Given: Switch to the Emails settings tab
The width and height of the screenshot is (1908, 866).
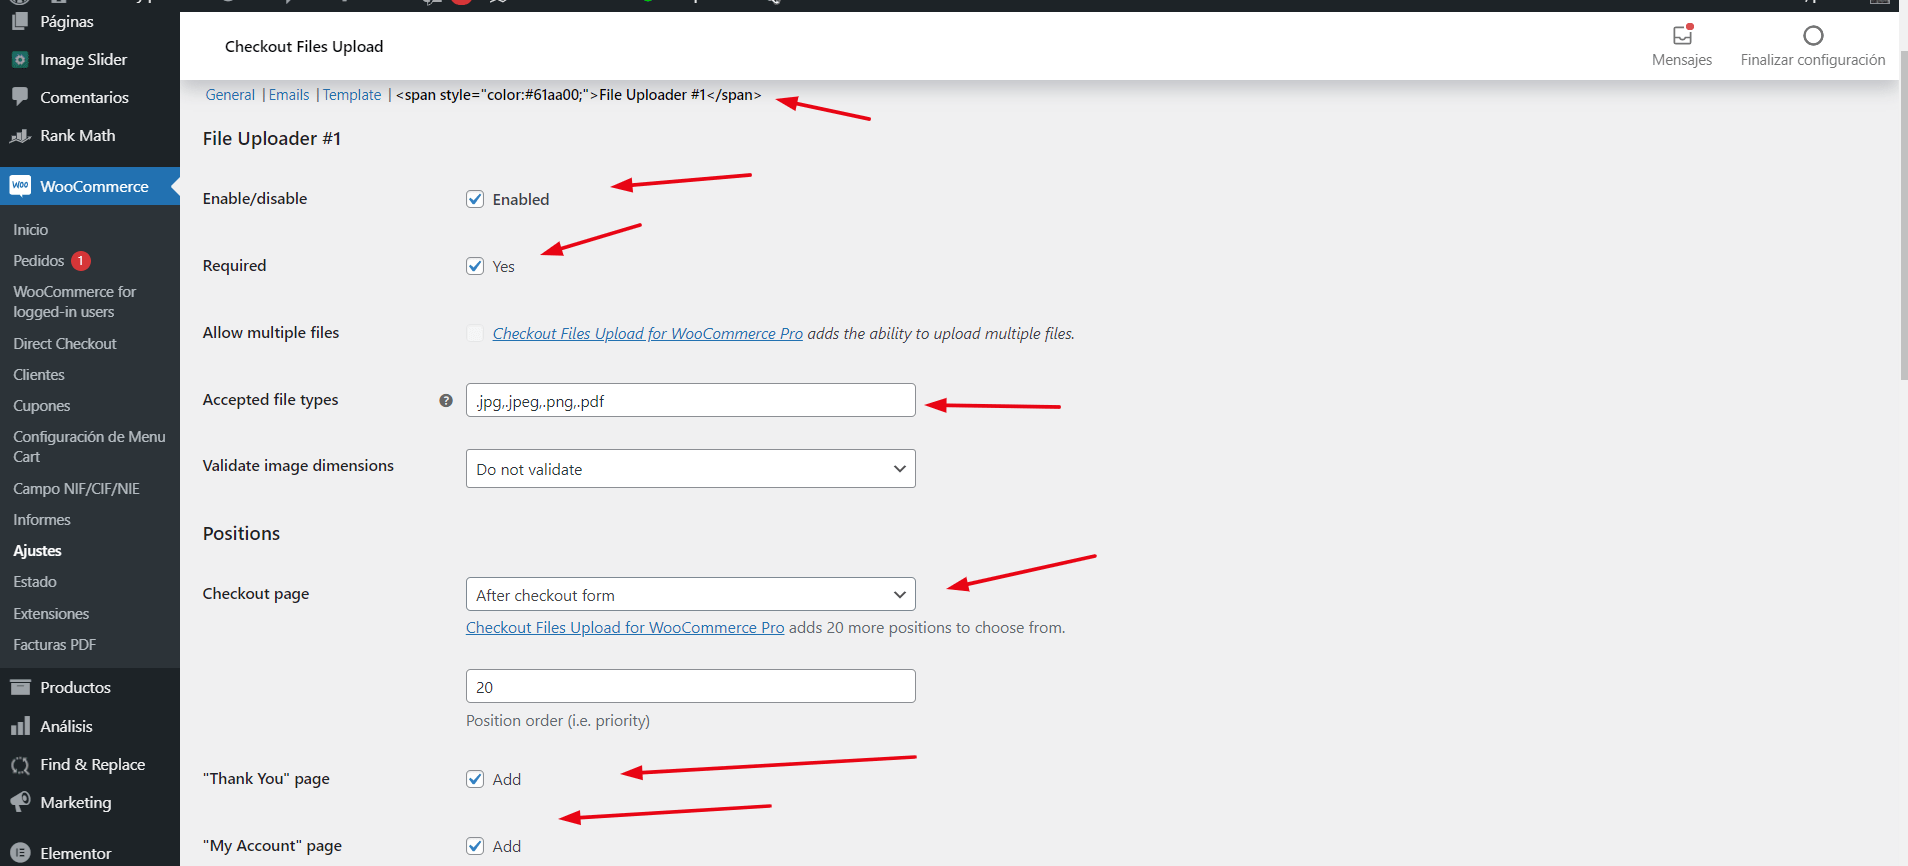Looking at the screenshot, I should 289,95.
